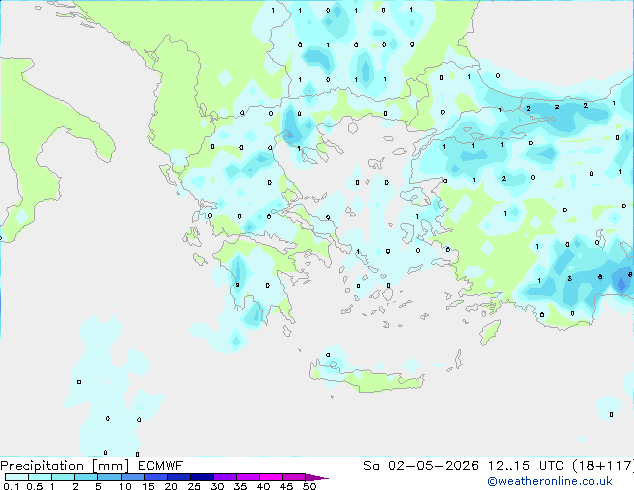
Task: Click the 40–45 mm magenta legend swatch
Action: coord(271,477)
